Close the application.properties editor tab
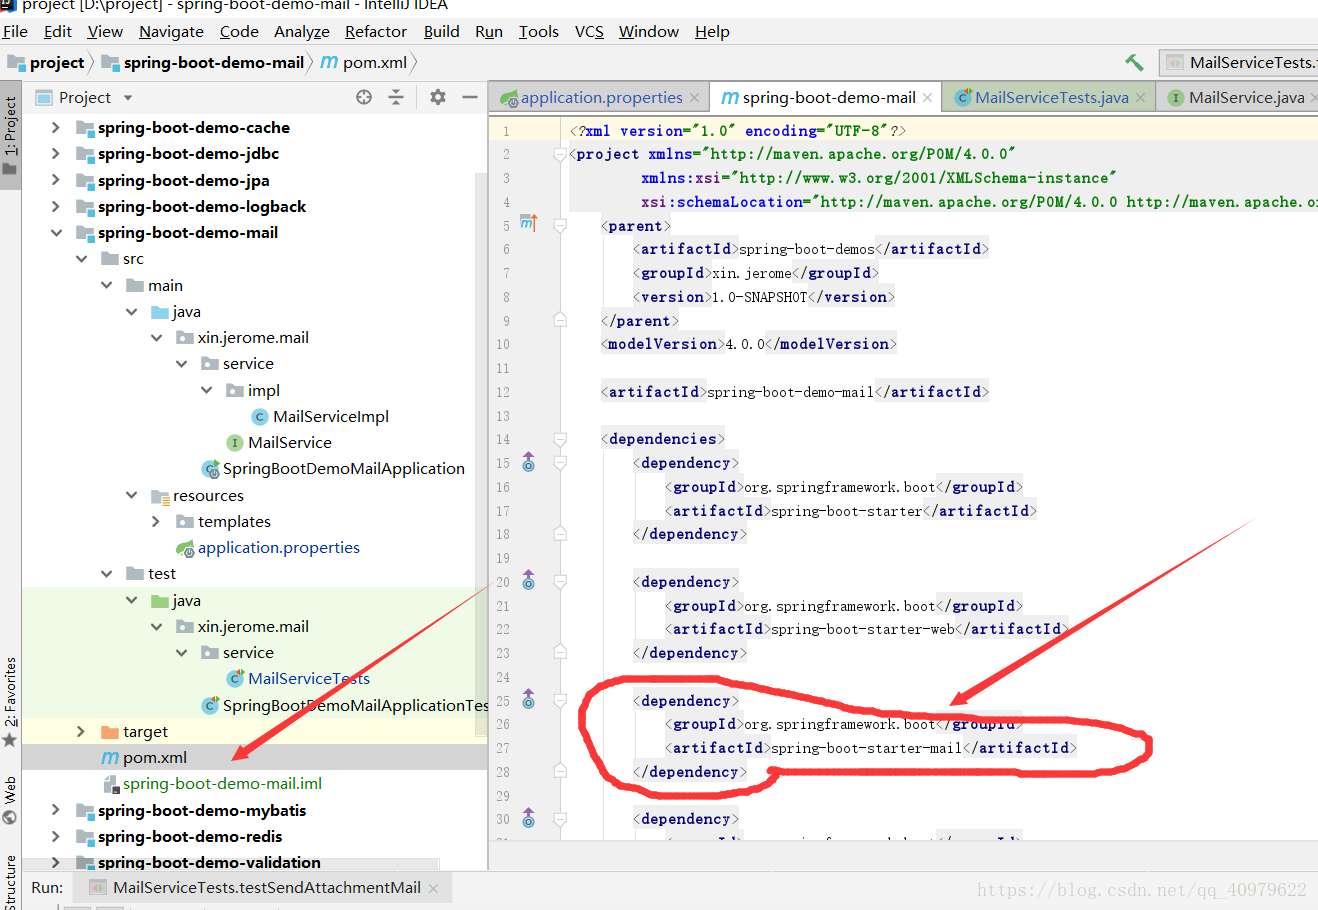The width and height of the screenshot is (1318, 910). point(694,97)
